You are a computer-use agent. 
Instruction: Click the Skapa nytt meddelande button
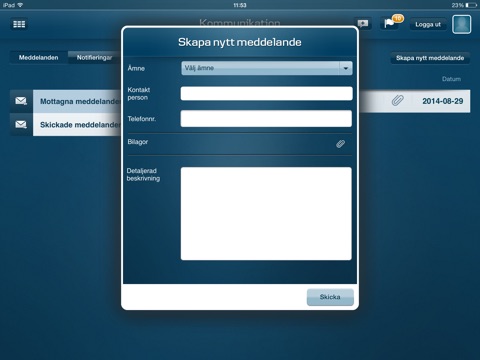point(430,58)
